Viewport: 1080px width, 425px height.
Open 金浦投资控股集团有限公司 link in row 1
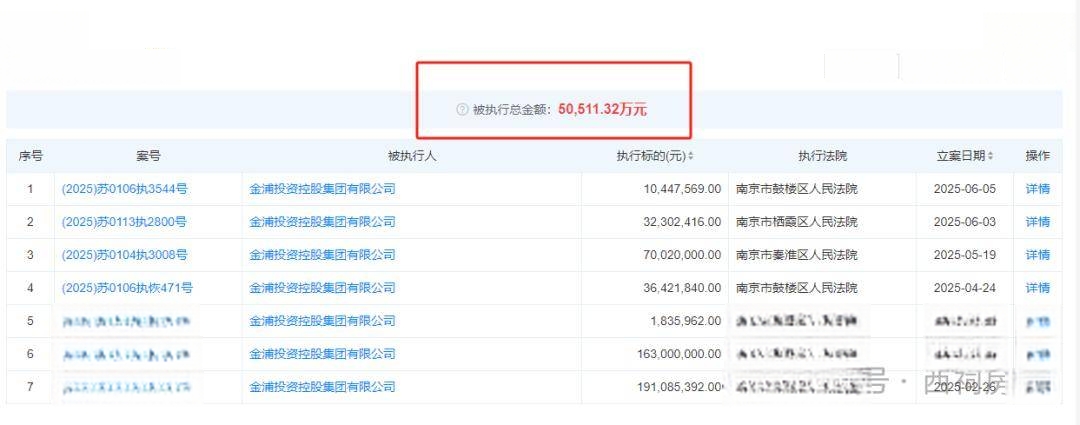(x=322, y=189)
